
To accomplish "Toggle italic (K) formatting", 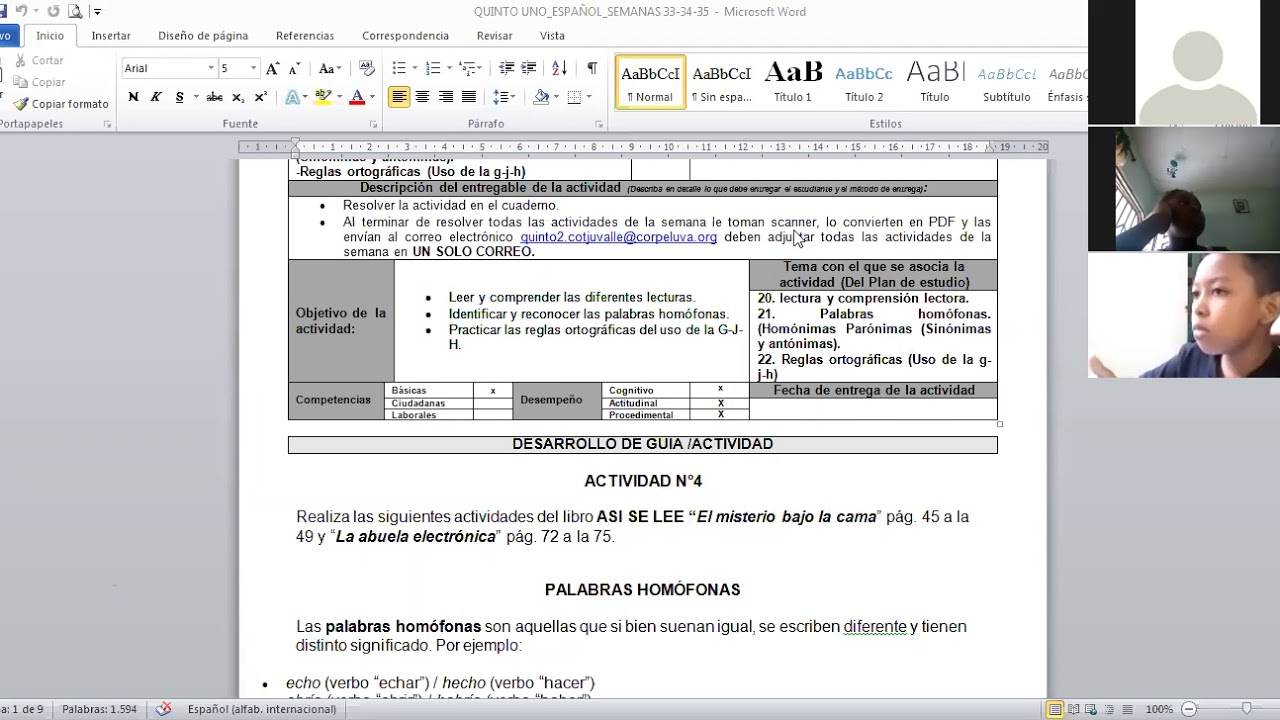I will [x=156, y=97].
